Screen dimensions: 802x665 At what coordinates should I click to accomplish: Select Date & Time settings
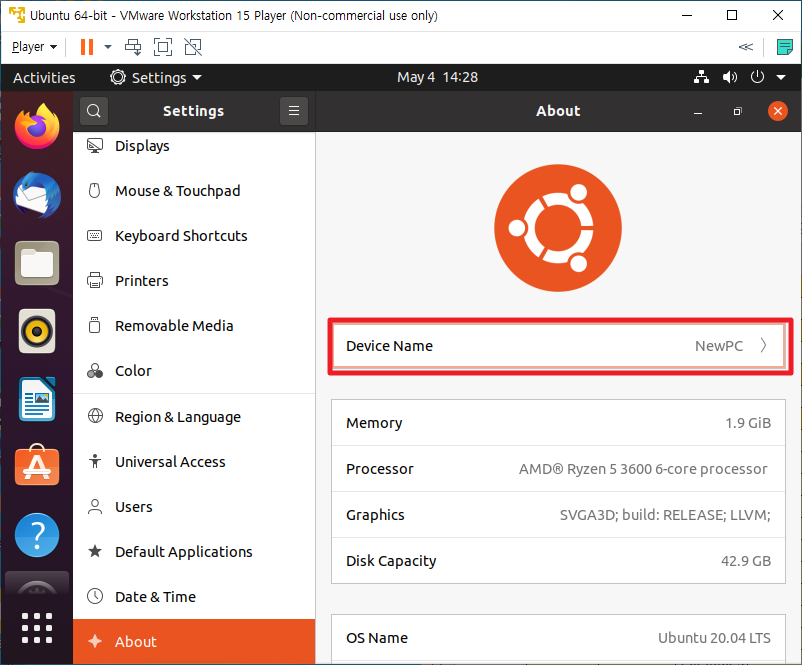(194, 597)
